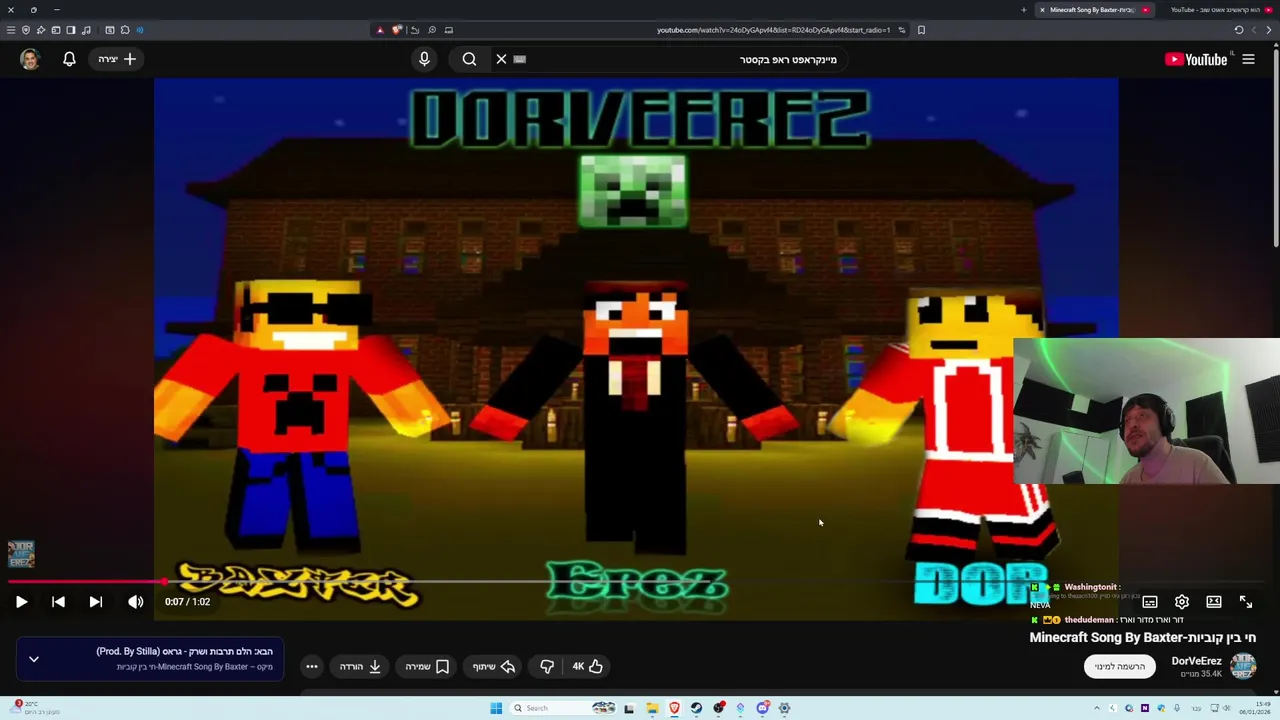This screenshot has height=720, width=1280.
Task: Open the Windows Start button
Action: (x=496, y=708)
